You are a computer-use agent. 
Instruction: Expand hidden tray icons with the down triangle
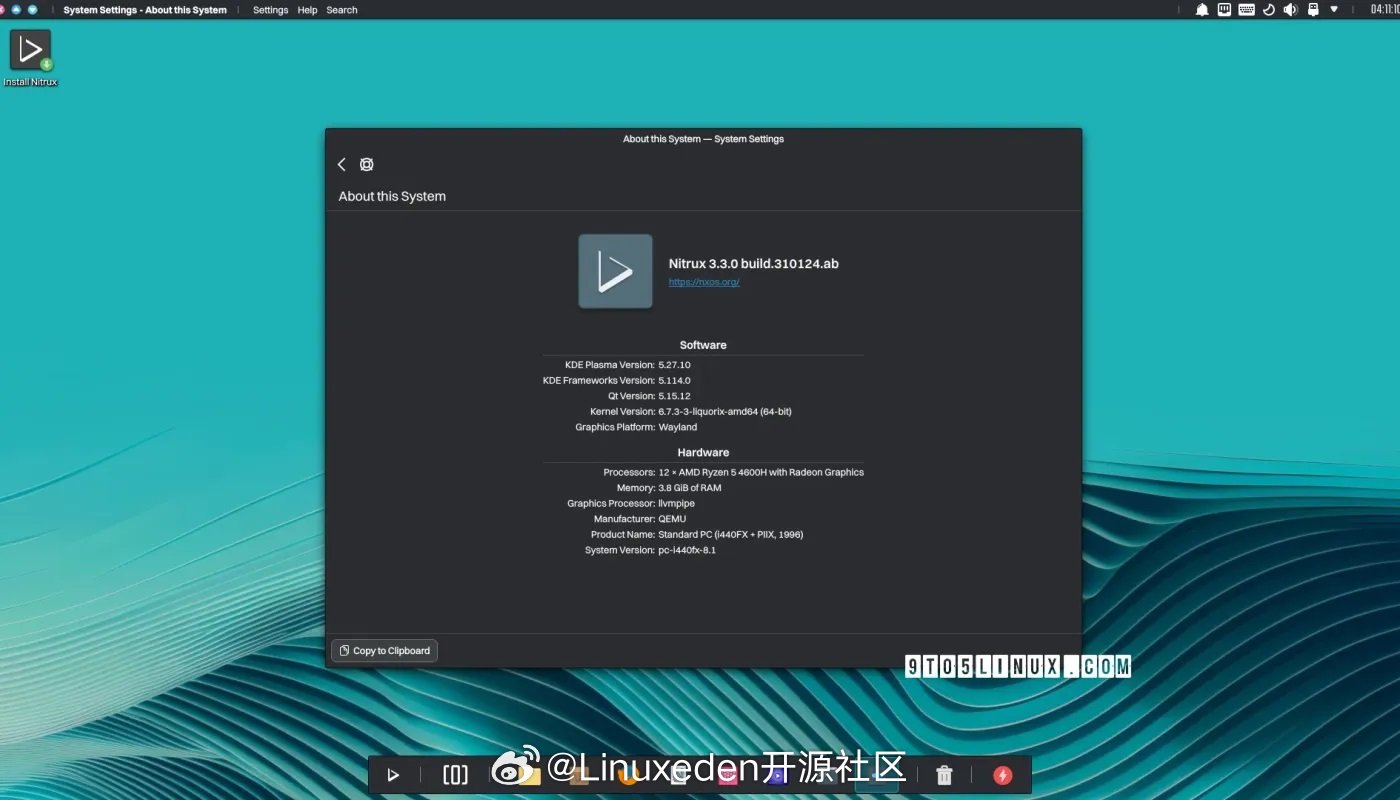(x=1334, y=10)
